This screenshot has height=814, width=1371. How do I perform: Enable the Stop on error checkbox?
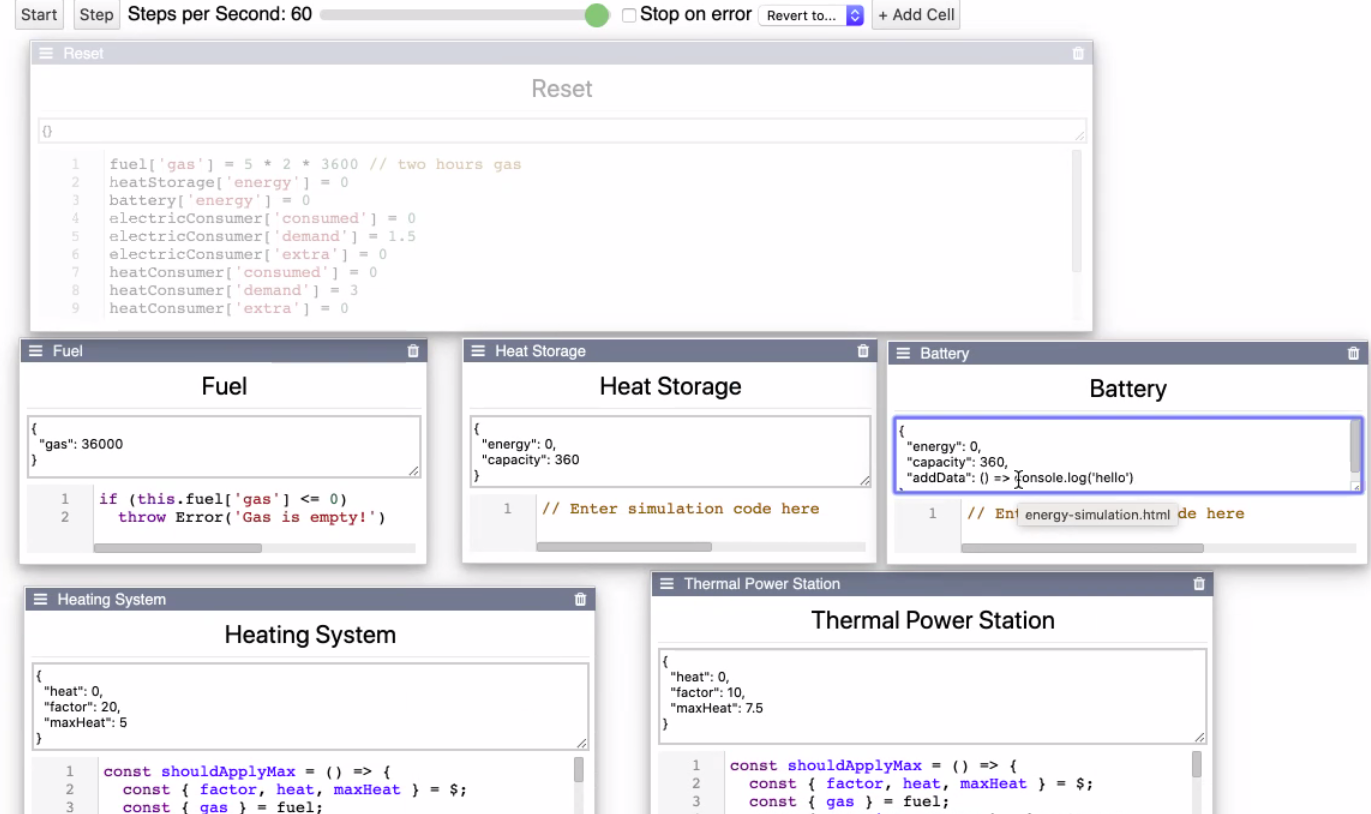pos(629,15)
